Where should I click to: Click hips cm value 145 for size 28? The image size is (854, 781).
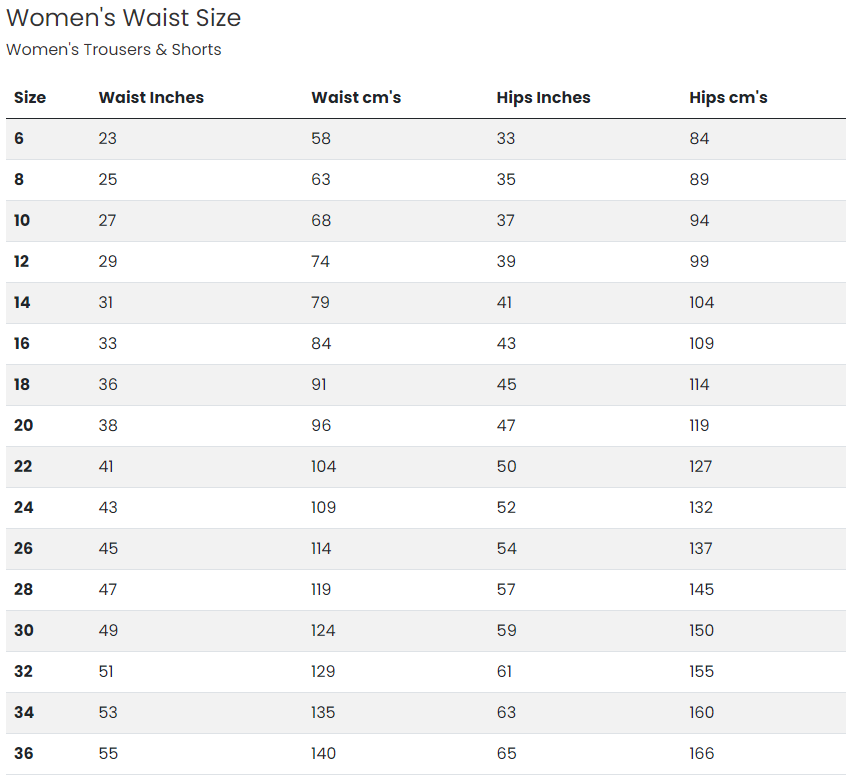tap(702, 589)
